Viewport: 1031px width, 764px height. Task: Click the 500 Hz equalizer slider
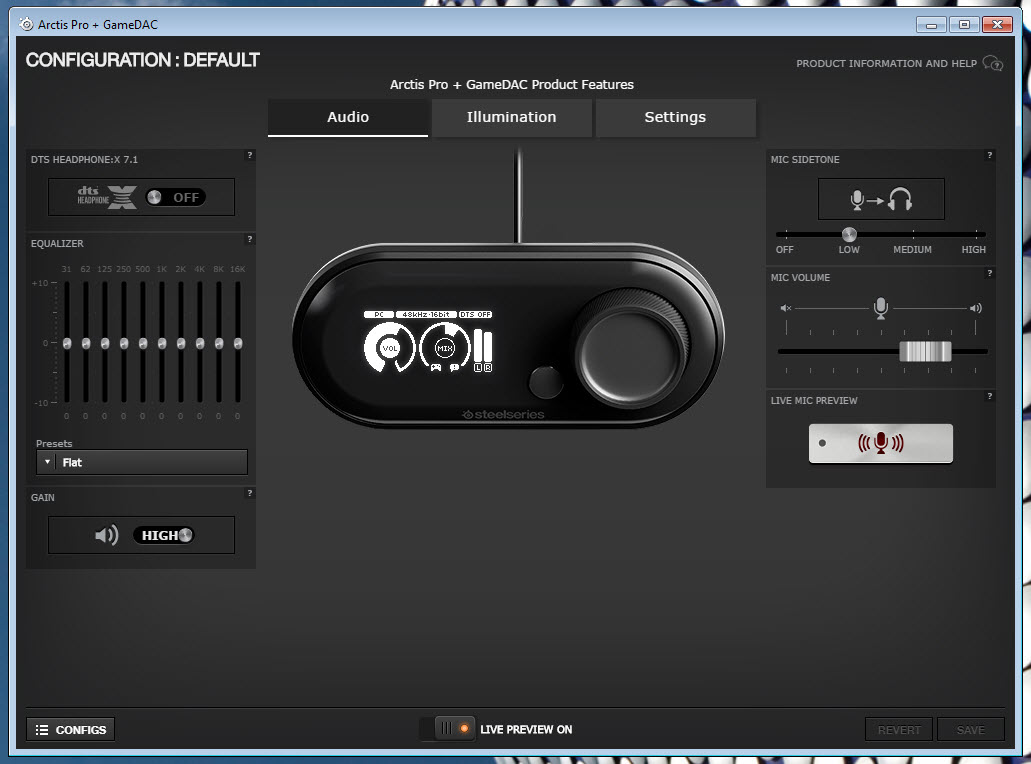pyautogui.click(x=143, y=343)
